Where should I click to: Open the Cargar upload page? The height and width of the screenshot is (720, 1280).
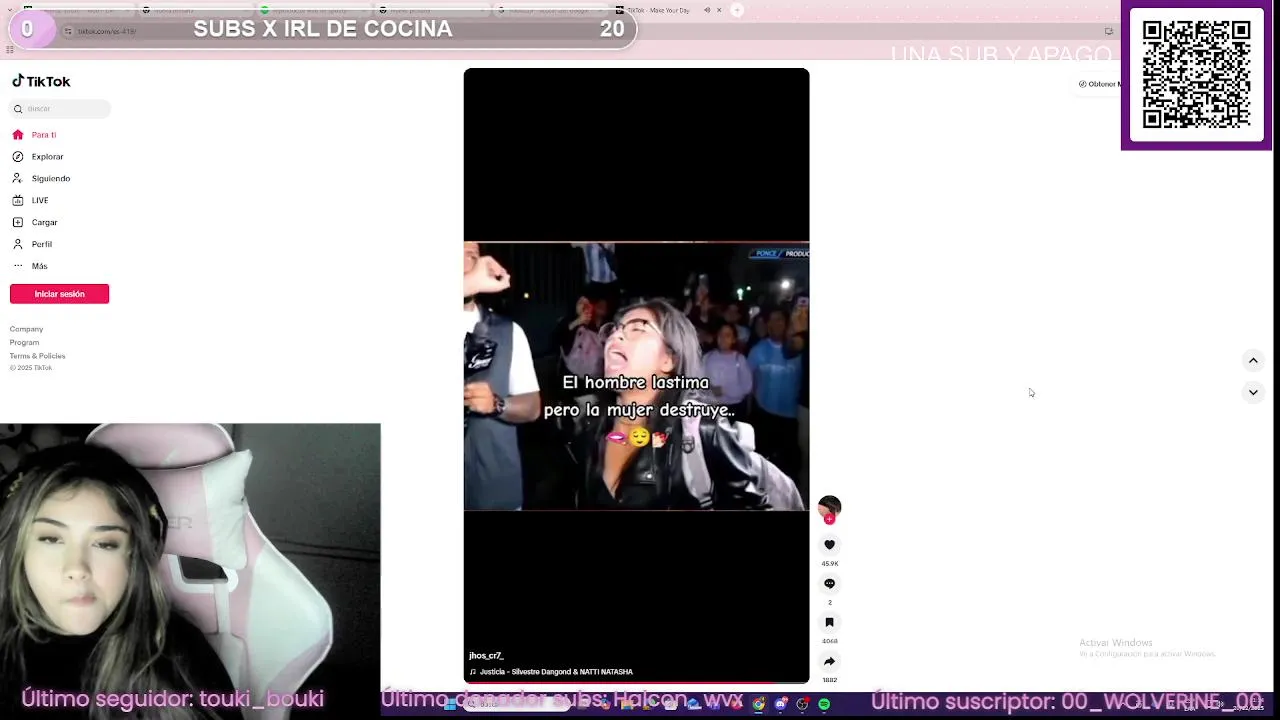click(x=35, y=222)
